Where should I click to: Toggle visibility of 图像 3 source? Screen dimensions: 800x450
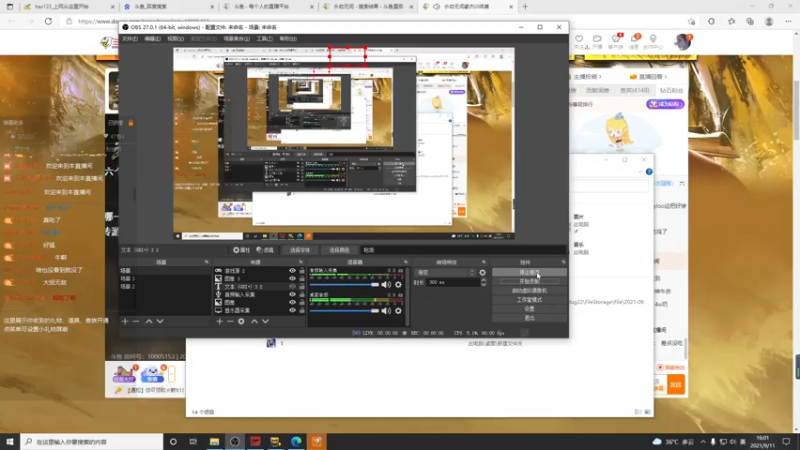[292, 279]
